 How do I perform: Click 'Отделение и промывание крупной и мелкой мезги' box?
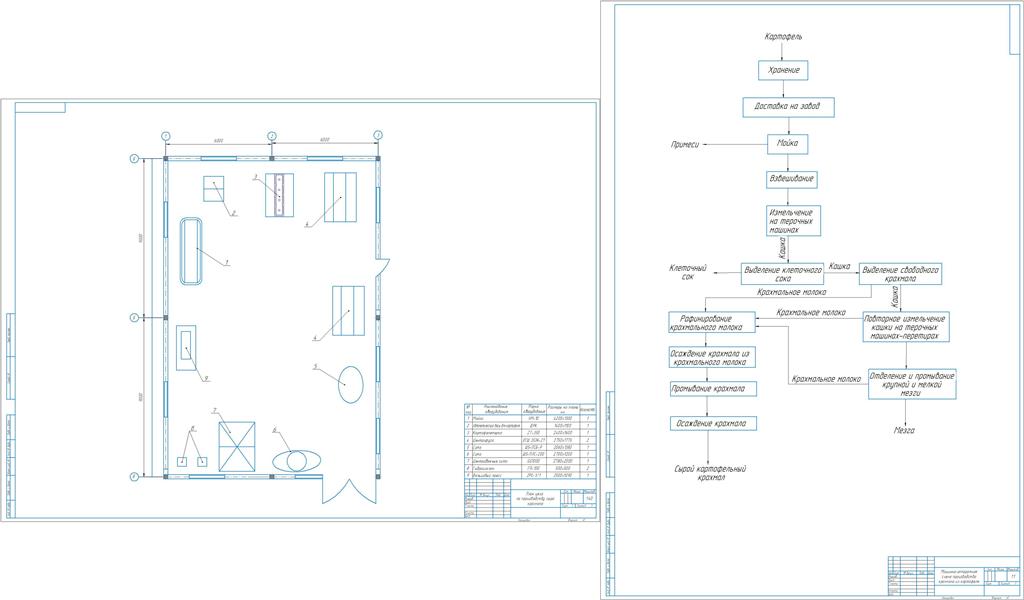[x=912, y=384]
